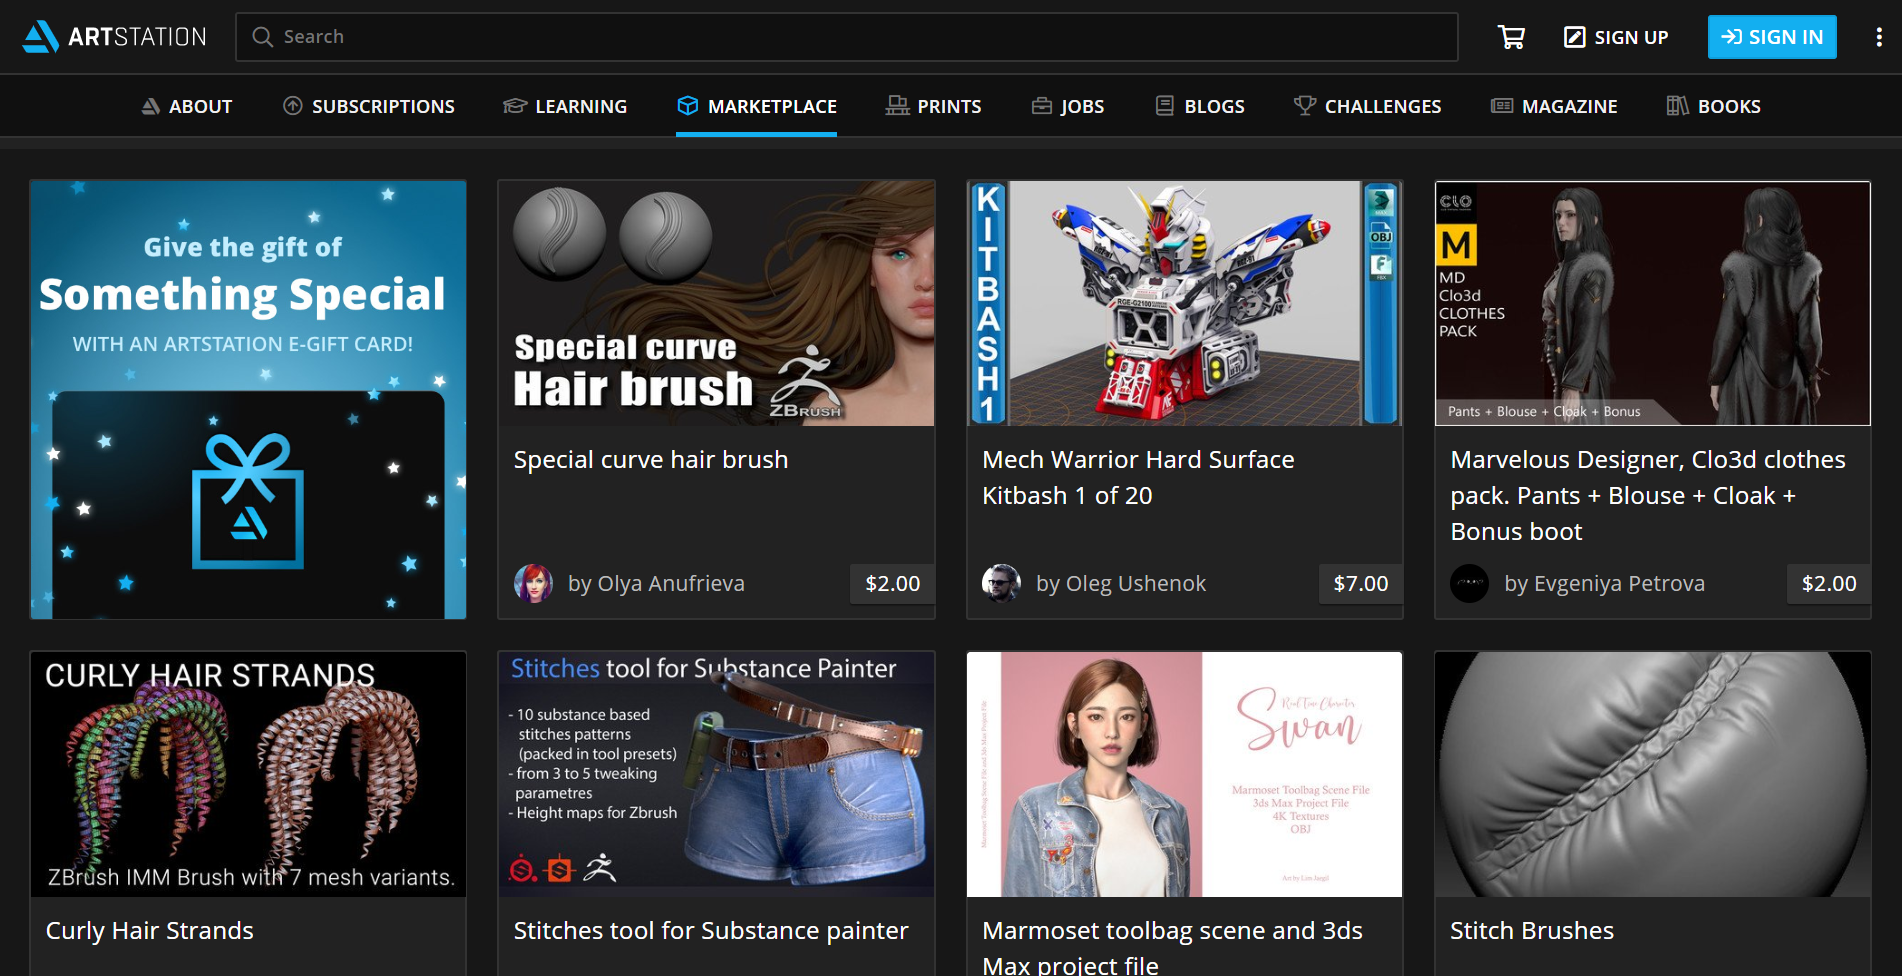Open the Magazine section
Viewport: 1902px width, 976px height.
click(x=1554, y=106)
